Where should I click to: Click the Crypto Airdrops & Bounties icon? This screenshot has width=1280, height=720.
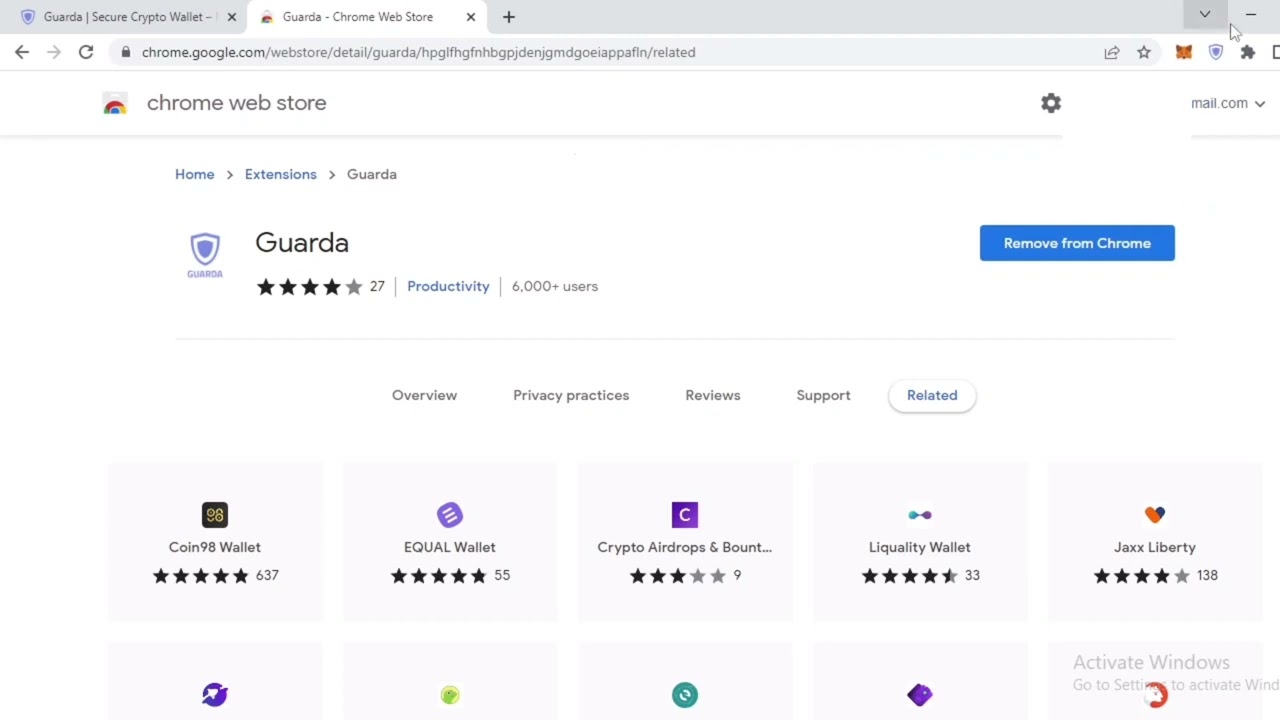pos(685,515)
